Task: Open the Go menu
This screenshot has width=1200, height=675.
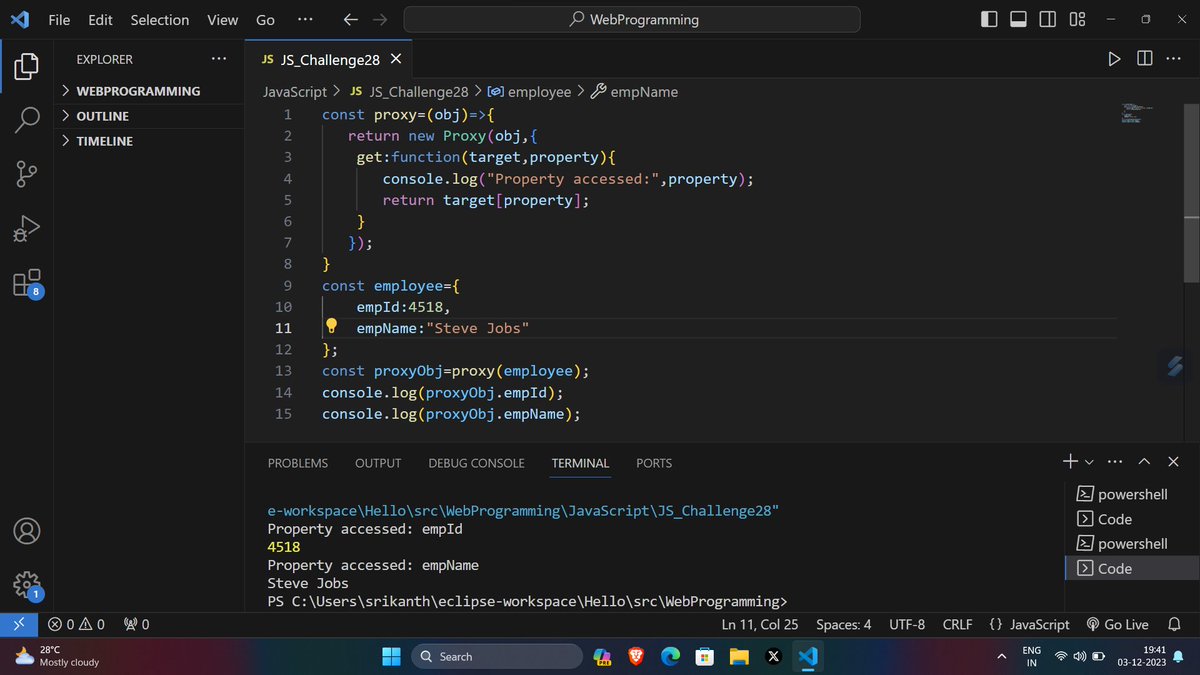Action: coord(265,19)
